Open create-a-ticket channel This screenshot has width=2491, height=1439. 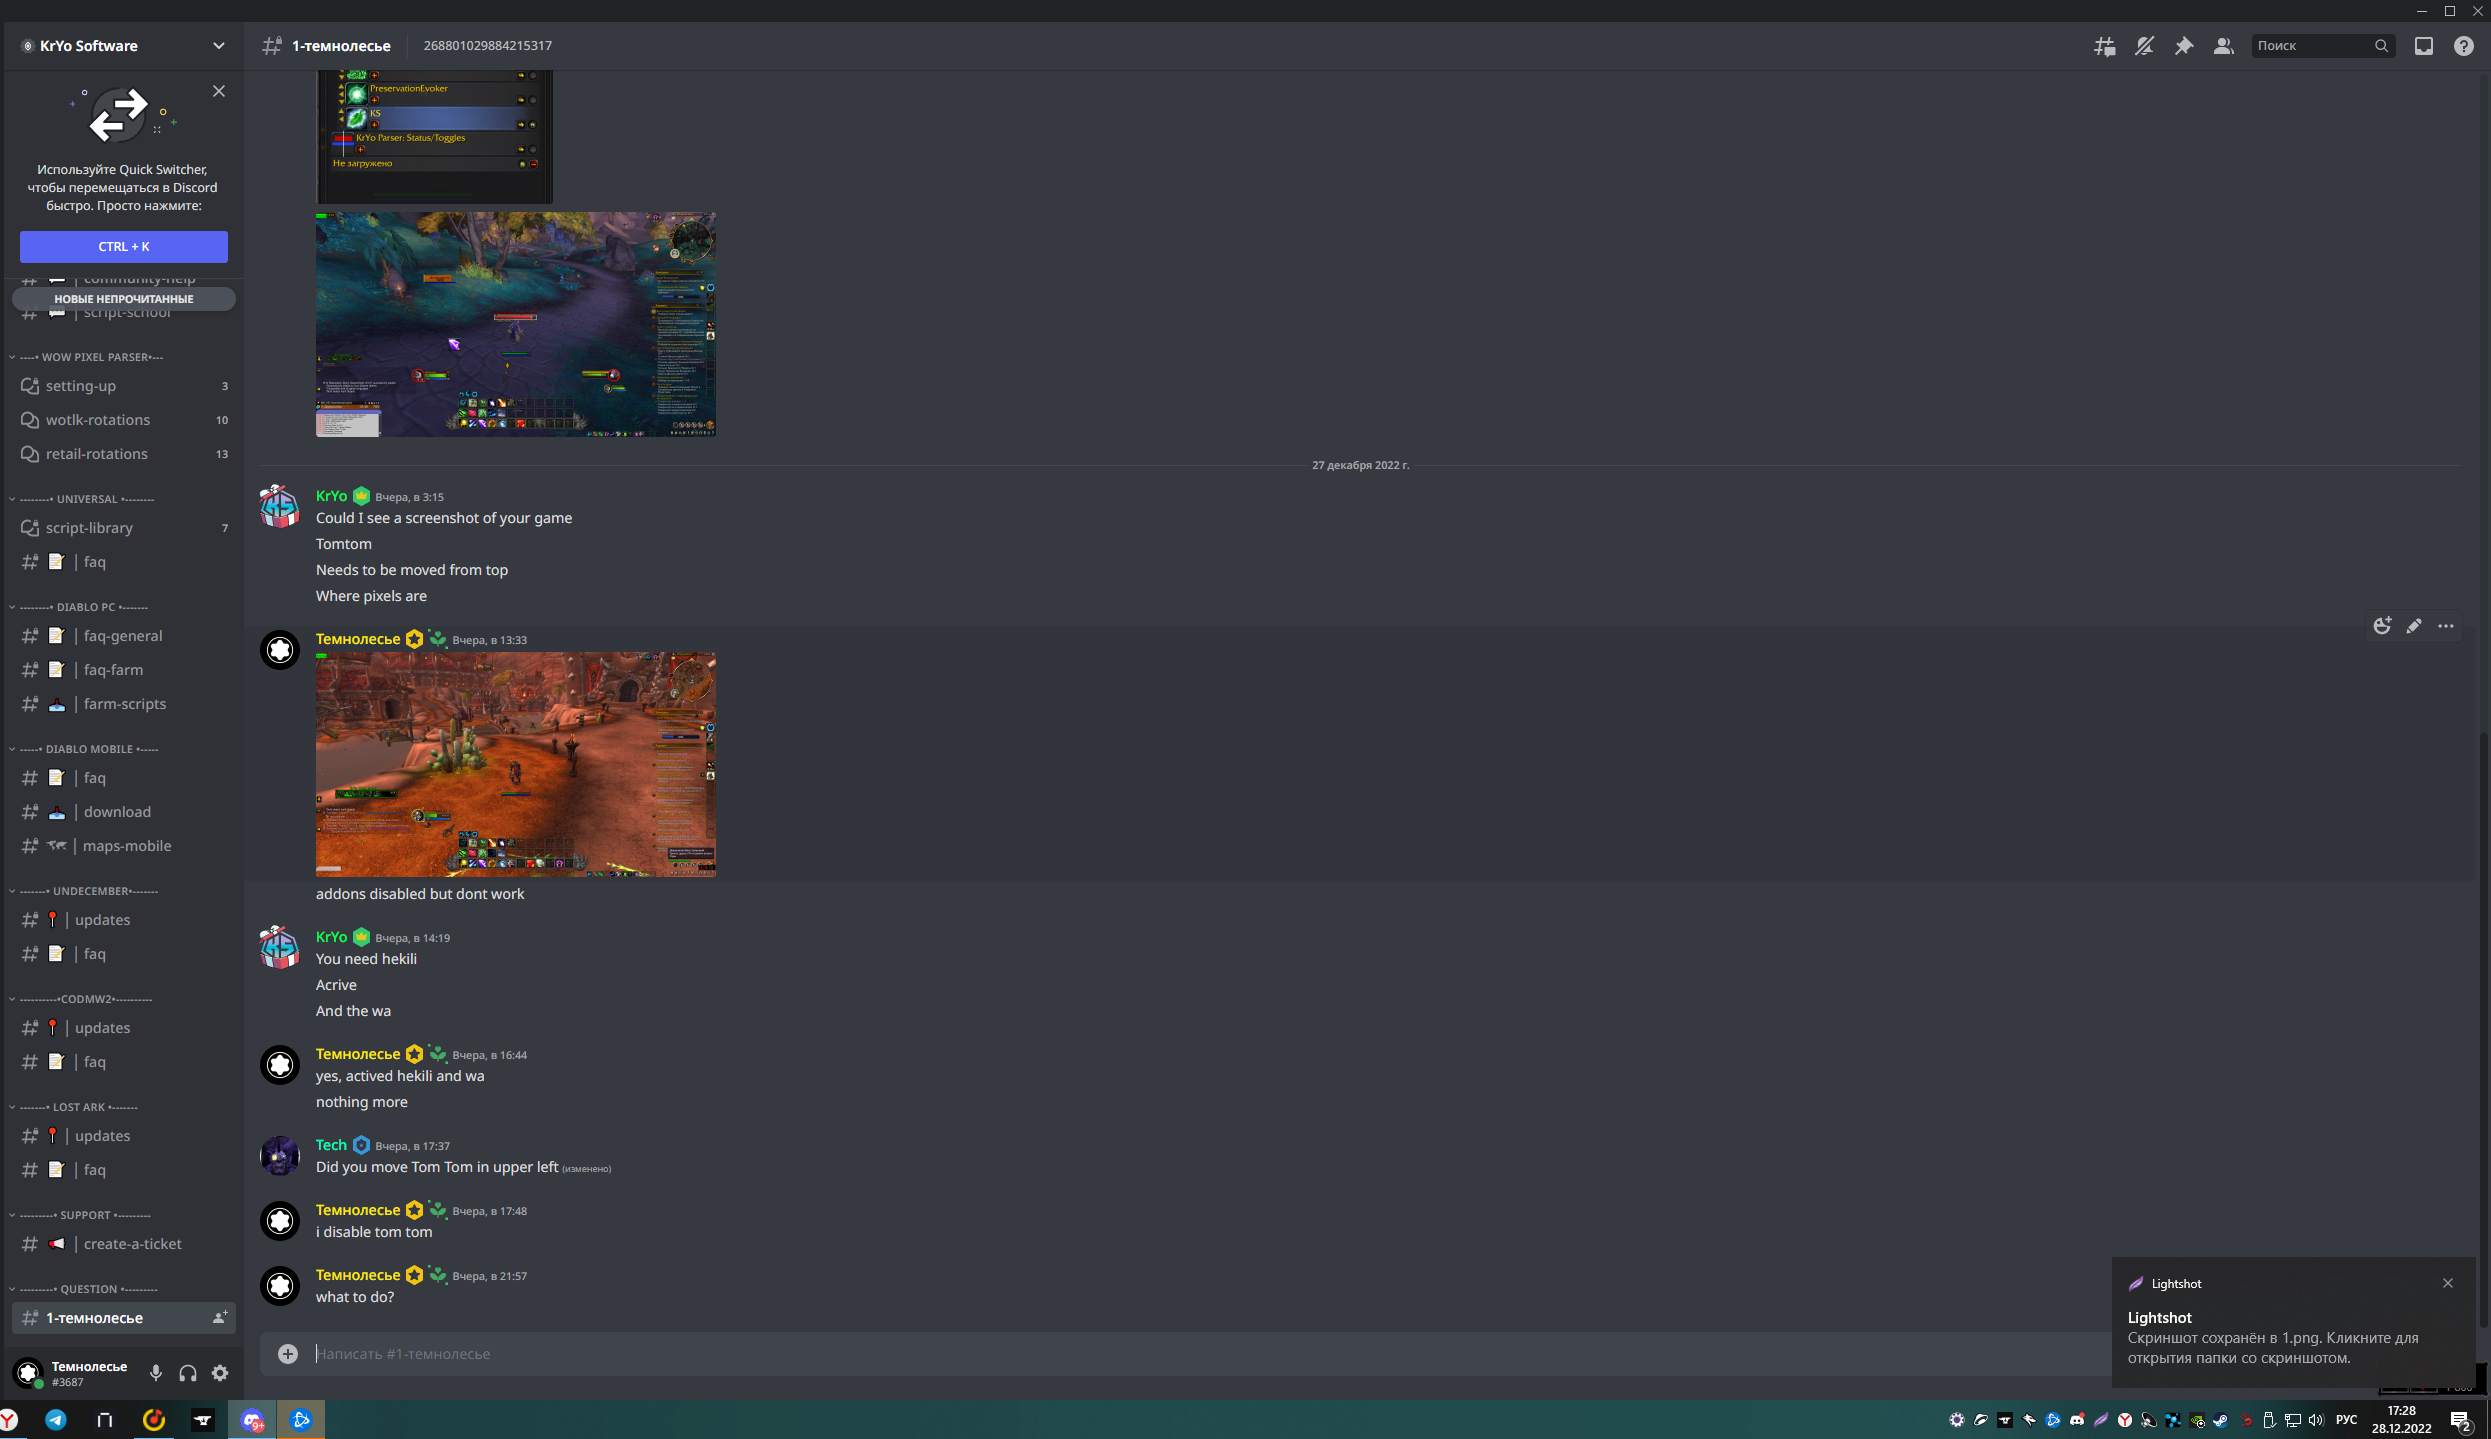124,1244
